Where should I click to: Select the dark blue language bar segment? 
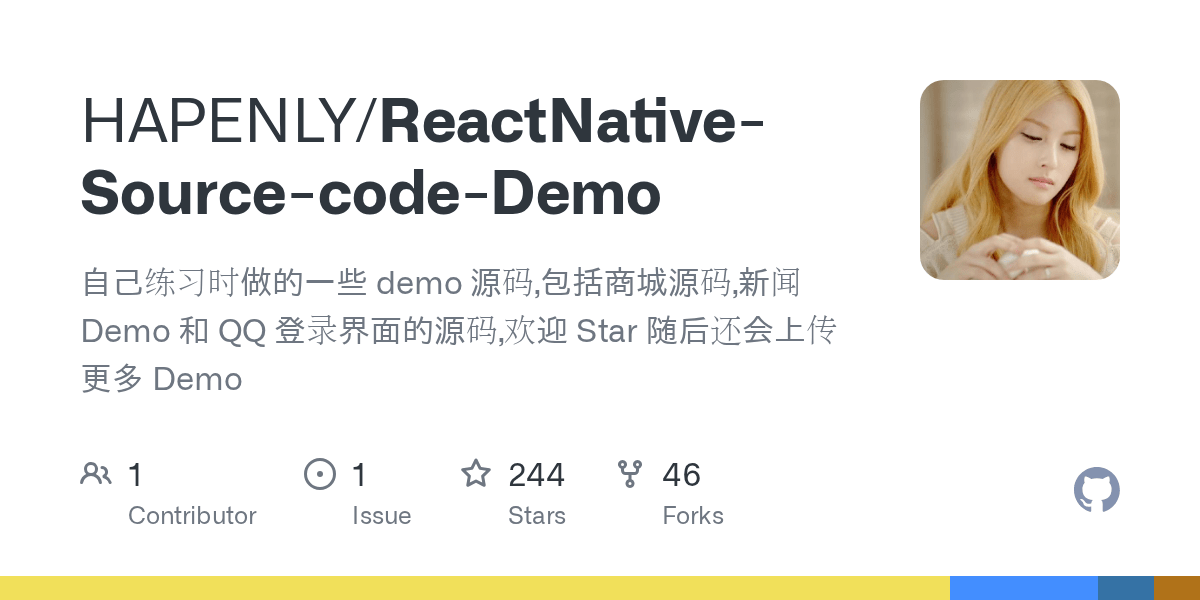click(1126, 588)
